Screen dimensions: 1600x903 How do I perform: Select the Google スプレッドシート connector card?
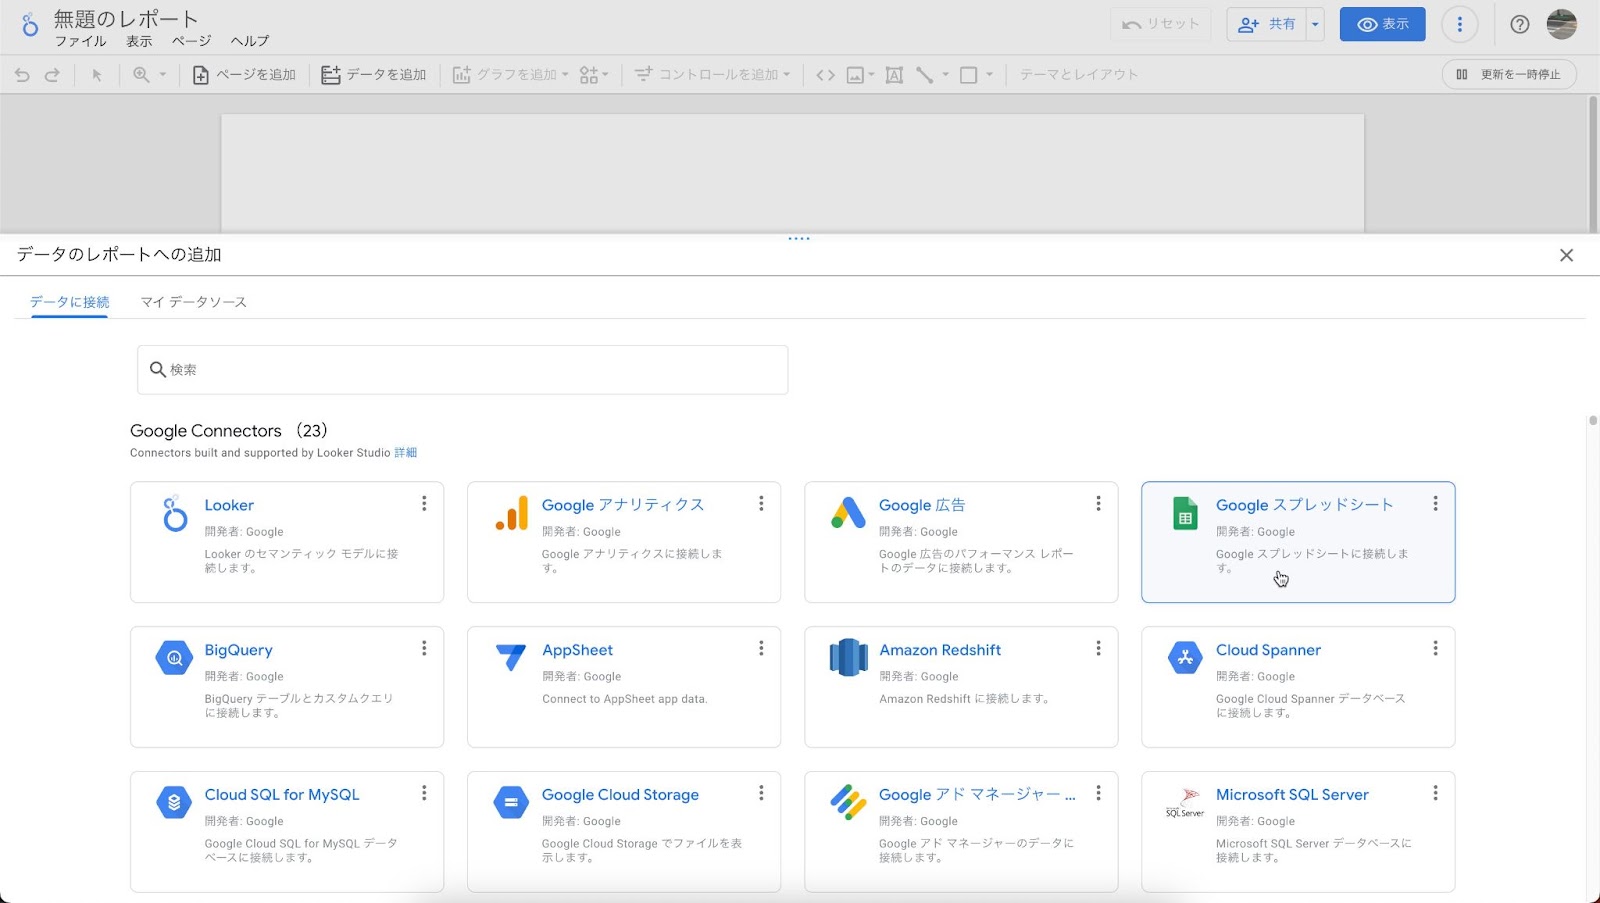pos(1298,542)
